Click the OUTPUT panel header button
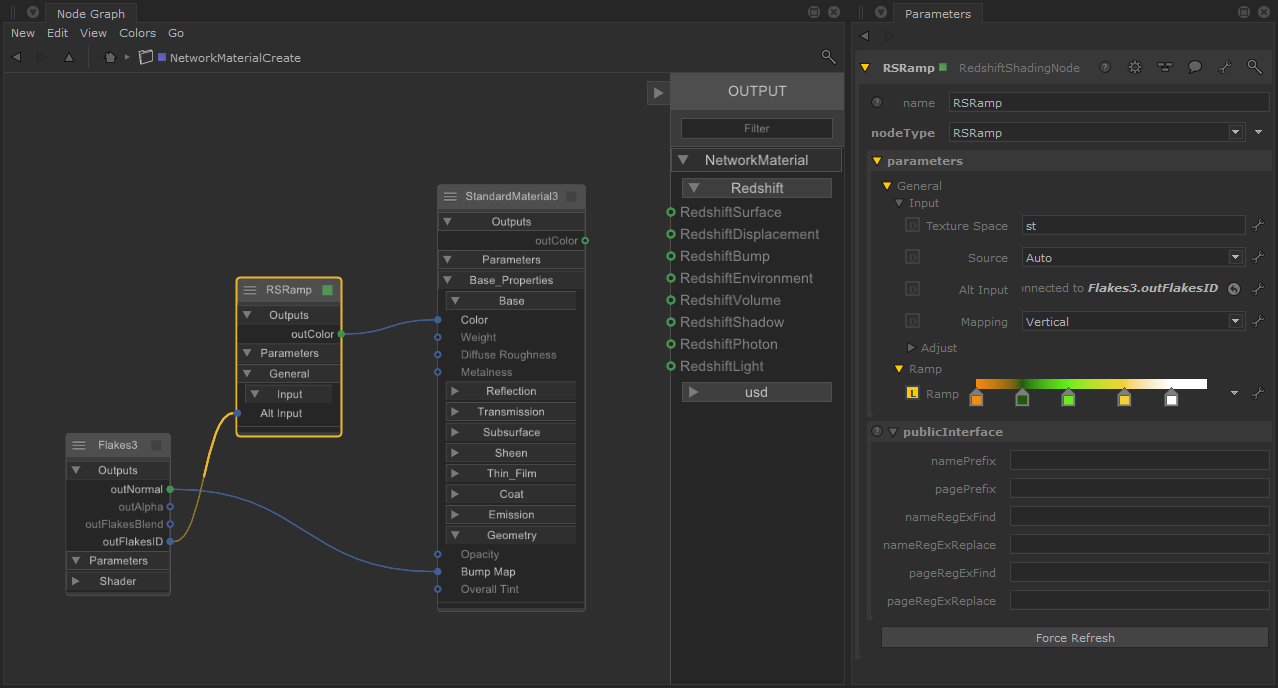 click(757, 91)
